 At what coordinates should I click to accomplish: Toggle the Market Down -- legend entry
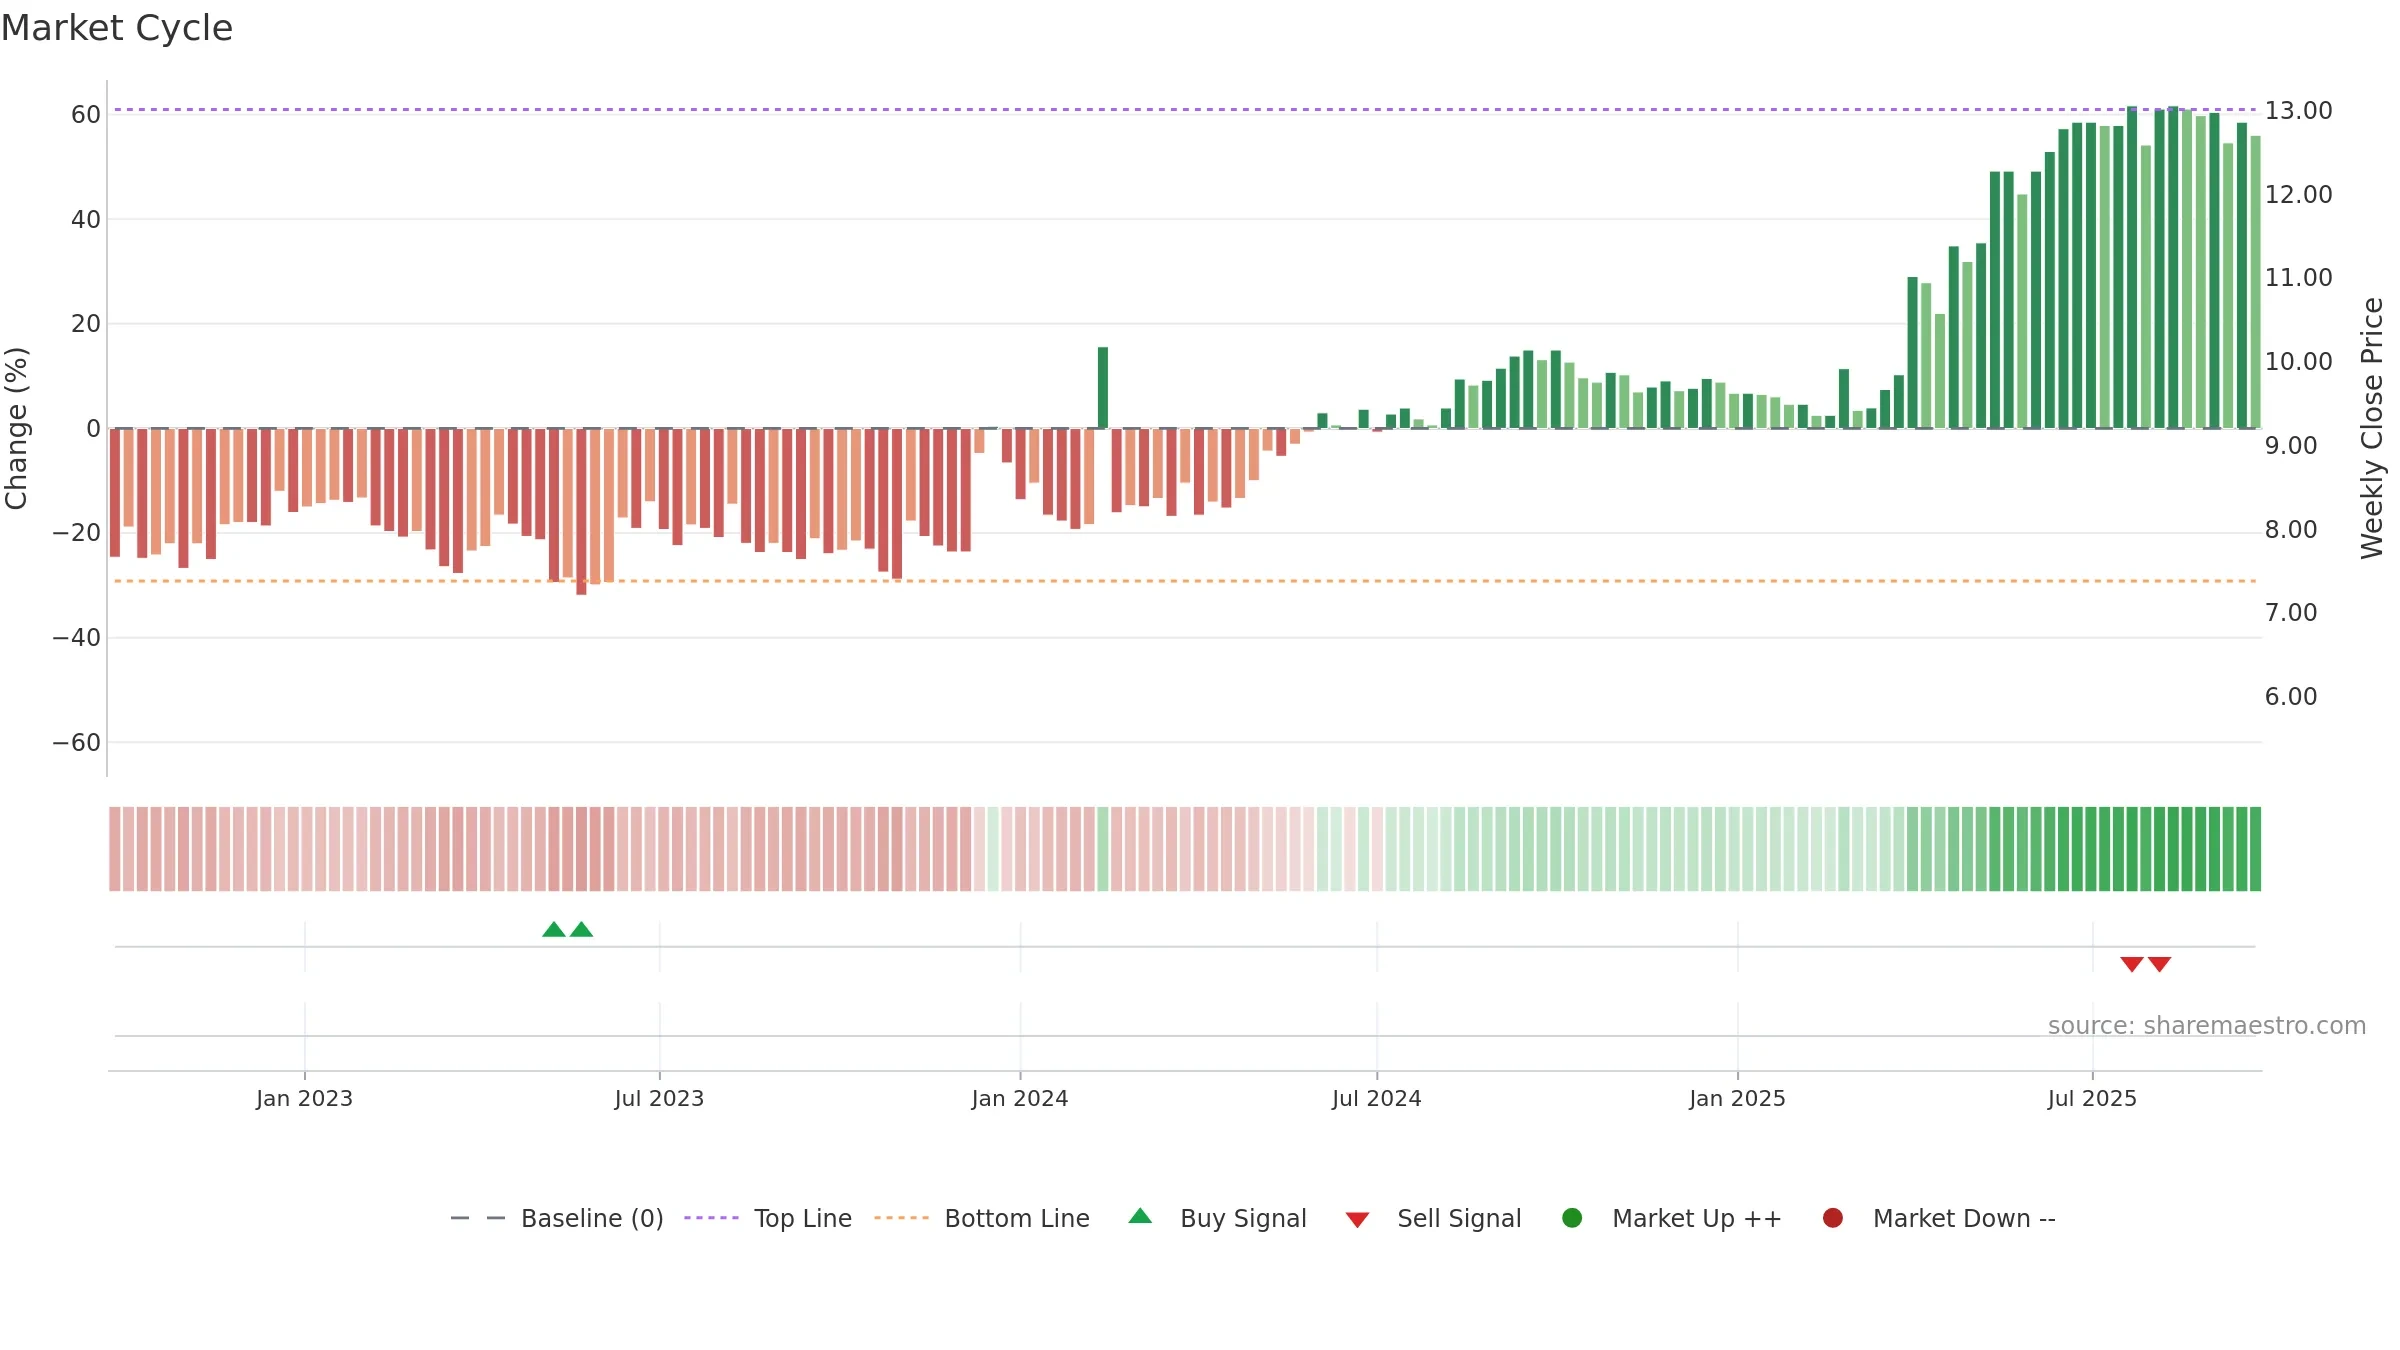[1939, 1218]
